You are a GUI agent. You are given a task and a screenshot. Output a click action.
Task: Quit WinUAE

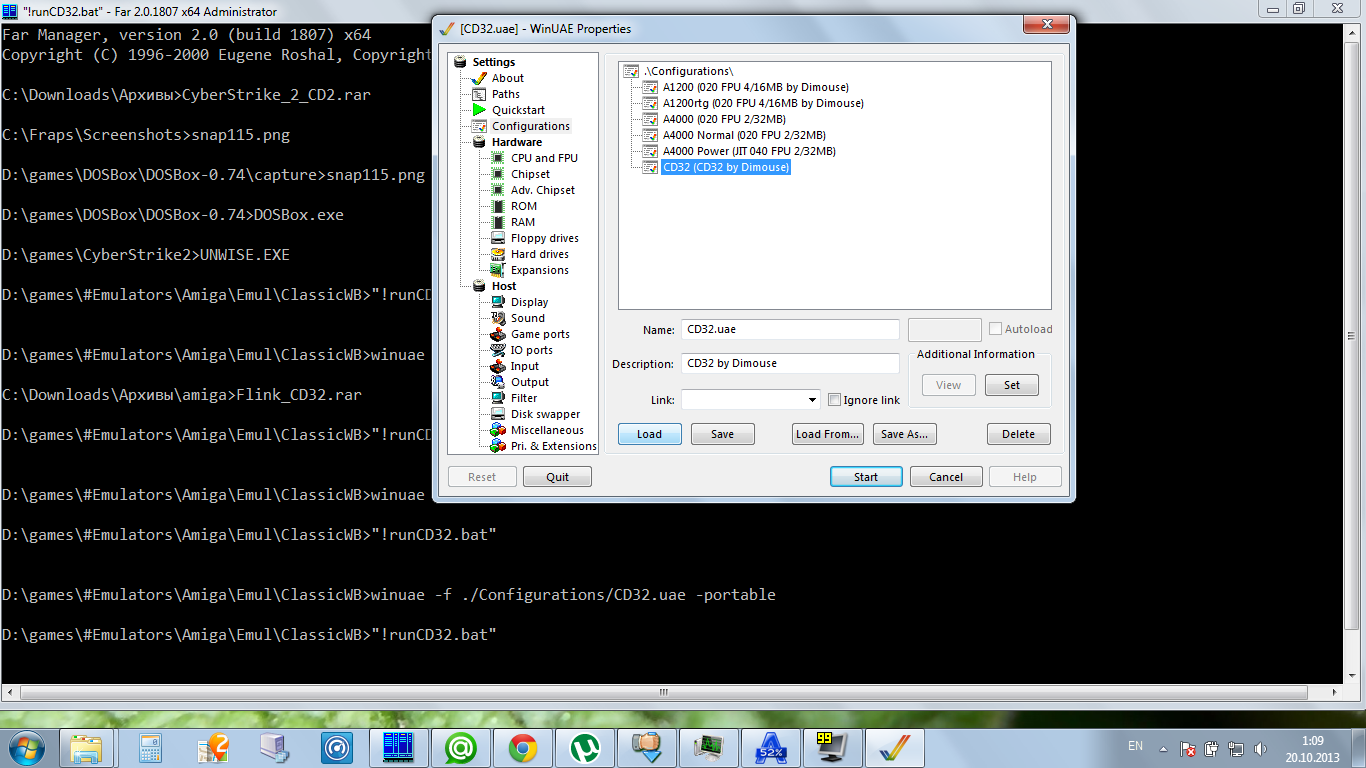coord(557,477)
